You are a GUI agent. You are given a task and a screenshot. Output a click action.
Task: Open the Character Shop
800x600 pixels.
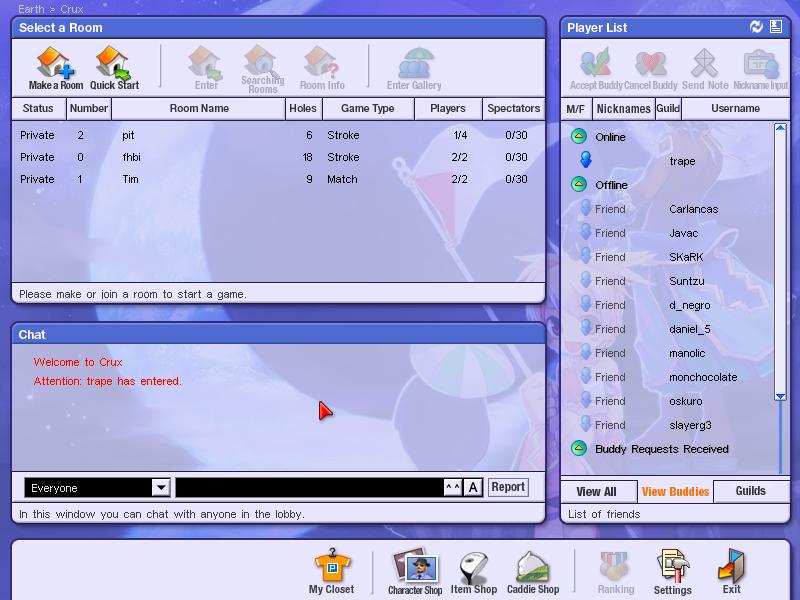click(x=415, y=571)
